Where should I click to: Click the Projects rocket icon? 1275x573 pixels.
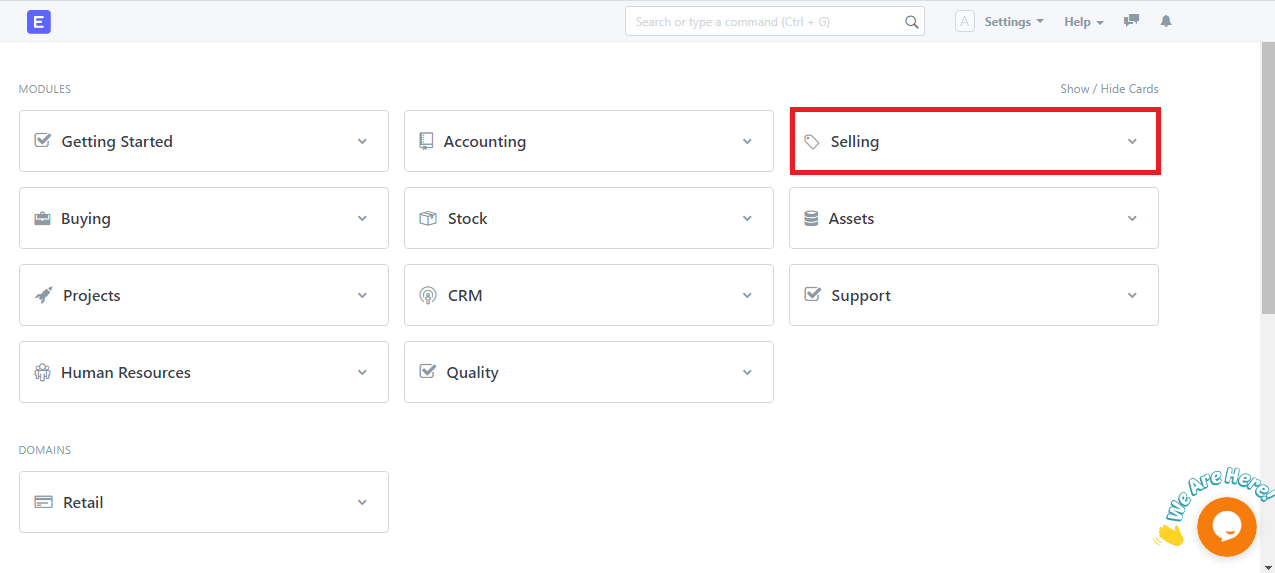43,295
